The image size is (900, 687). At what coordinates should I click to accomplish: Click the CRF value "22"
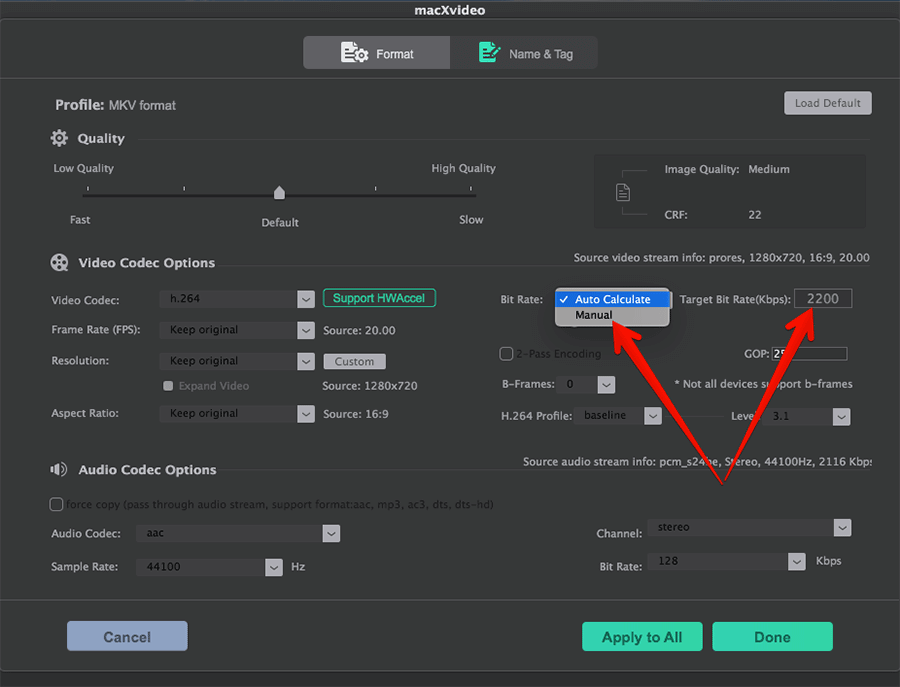pos(755,215)
